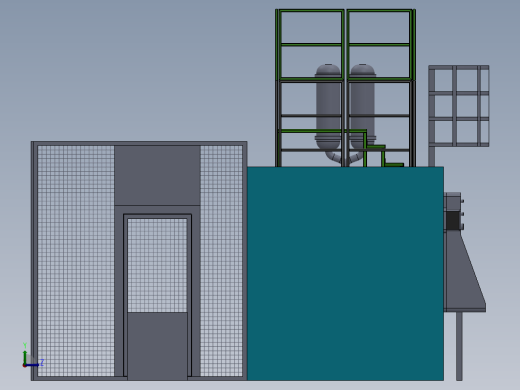Pick the narrow mesh panel right of the door
The height and width of the screenshot is (390, 520).
tap(221, 261)
